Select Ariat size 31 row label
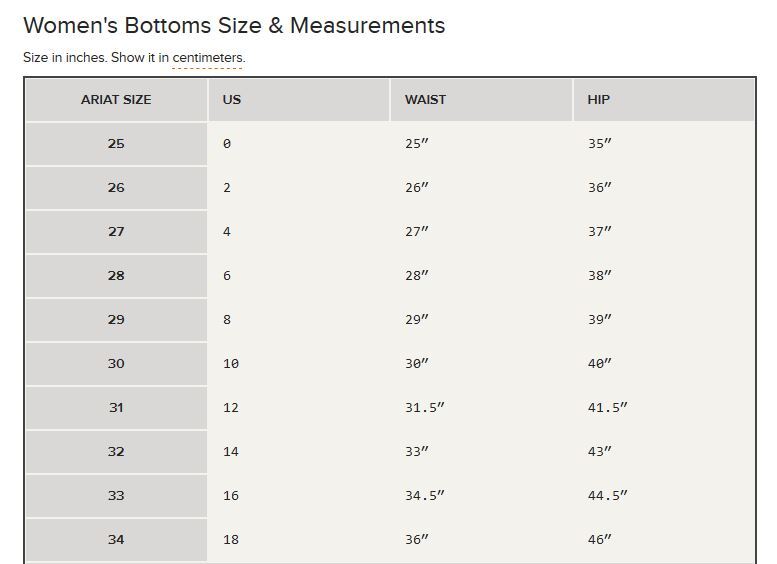Image resolution: width=777 pixels, height=564 pixels. (x=116, y=408)
